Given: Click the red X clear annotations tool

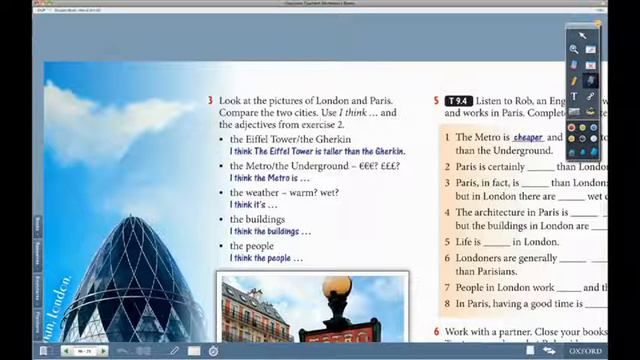Looking at the screenshot, I should click(590, 65).
